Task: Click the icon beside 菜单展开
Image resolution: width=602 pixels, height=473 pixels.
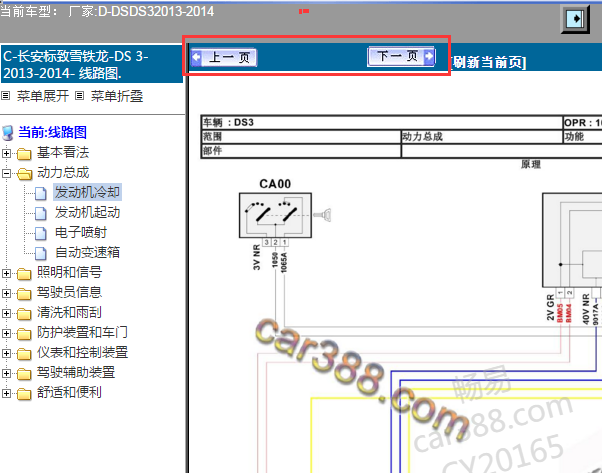Action: point(5,96)
